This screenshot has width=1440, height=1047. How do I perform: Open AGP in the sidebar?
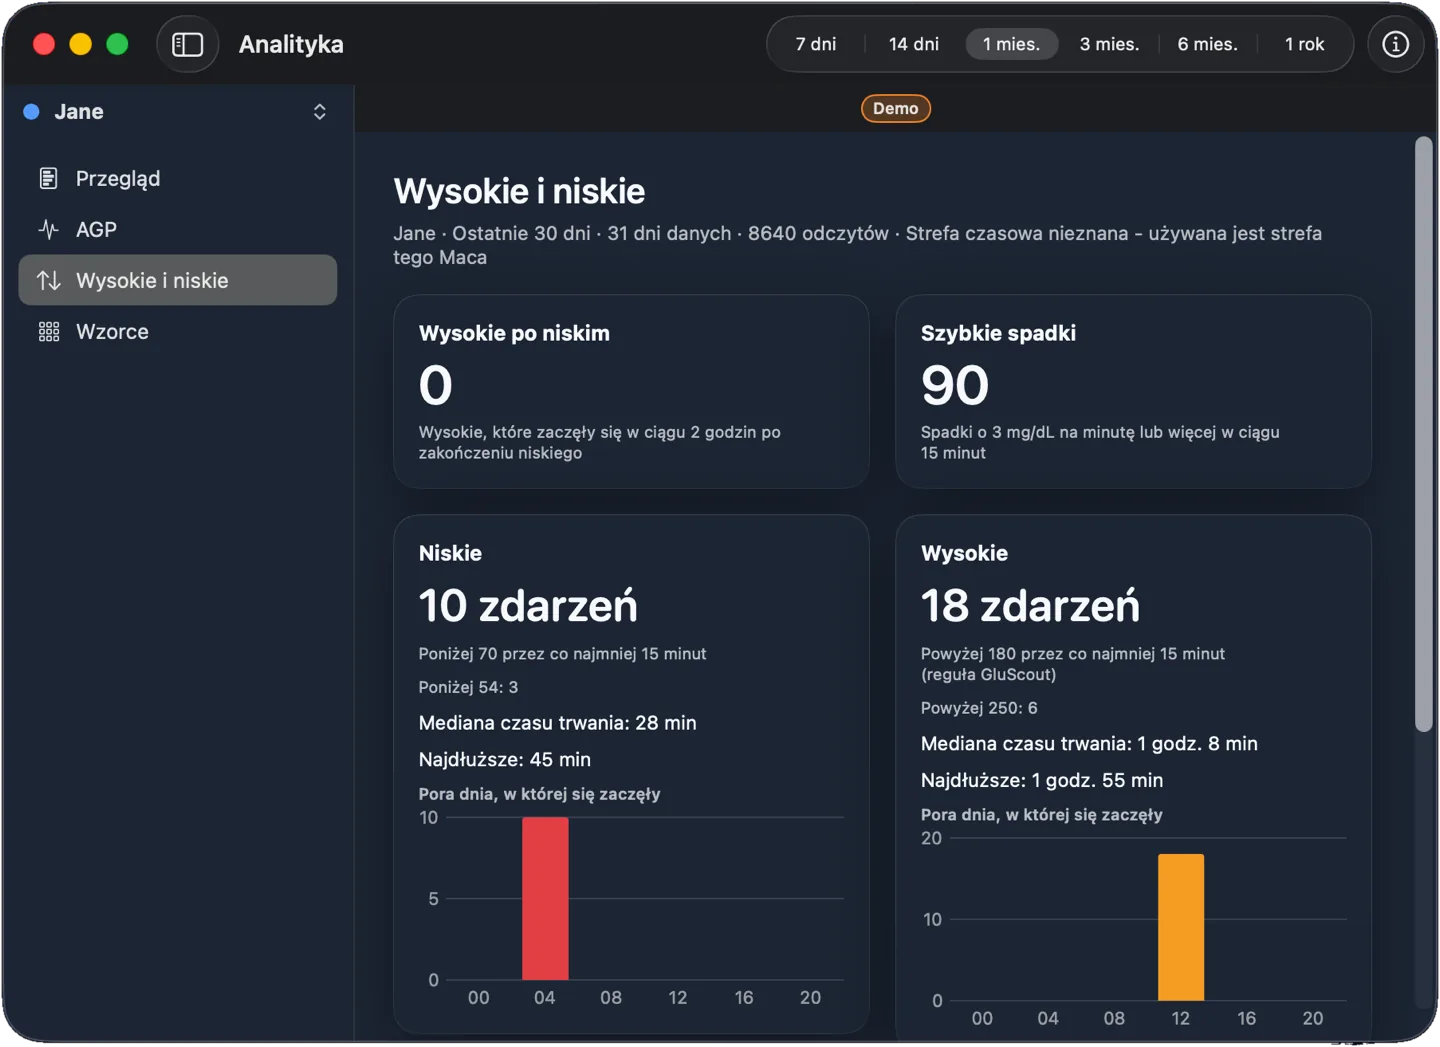tap(178, 229)
